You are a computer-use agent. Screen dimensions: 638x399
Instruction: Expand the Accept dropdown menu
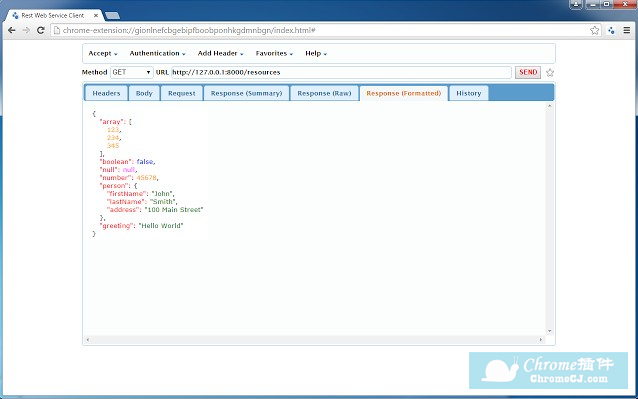point(103,53)
